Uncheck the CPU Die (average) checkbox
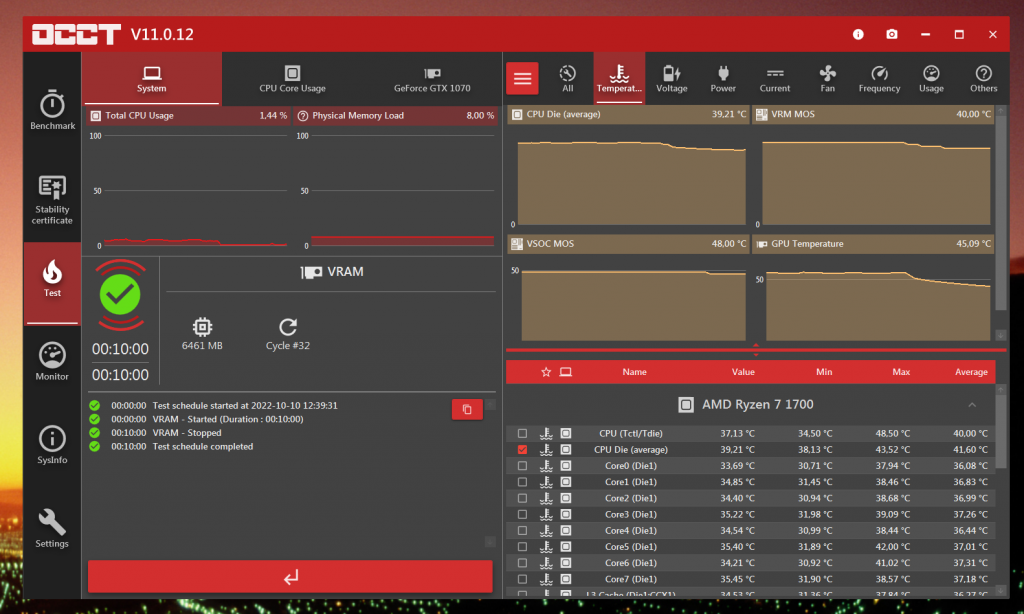Screen dimensions: 1024x614 point(522,449)
